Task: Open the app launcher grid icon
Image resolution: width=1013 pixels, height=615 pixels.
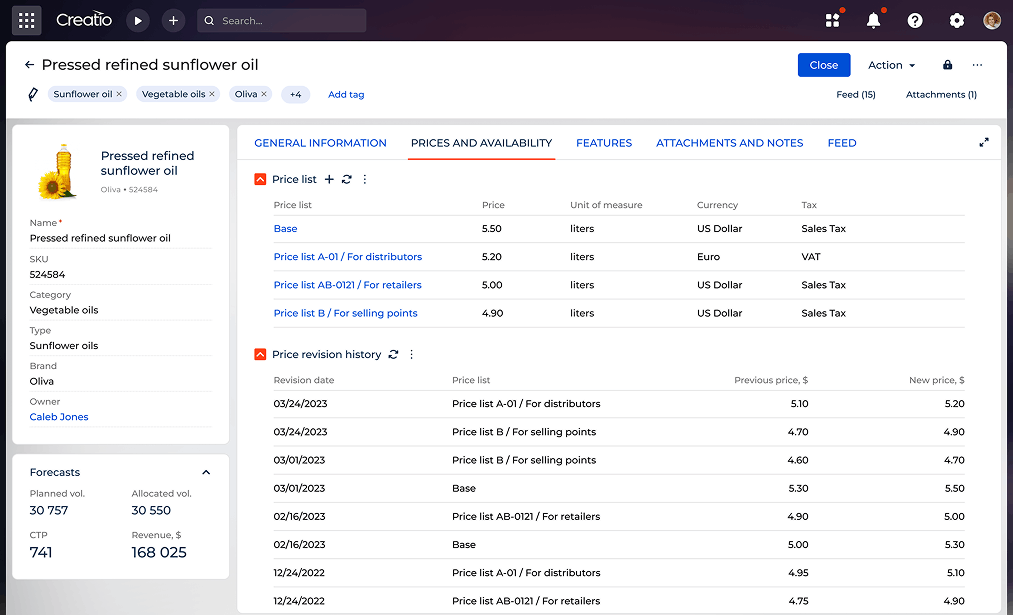Action: pos(27,20)
